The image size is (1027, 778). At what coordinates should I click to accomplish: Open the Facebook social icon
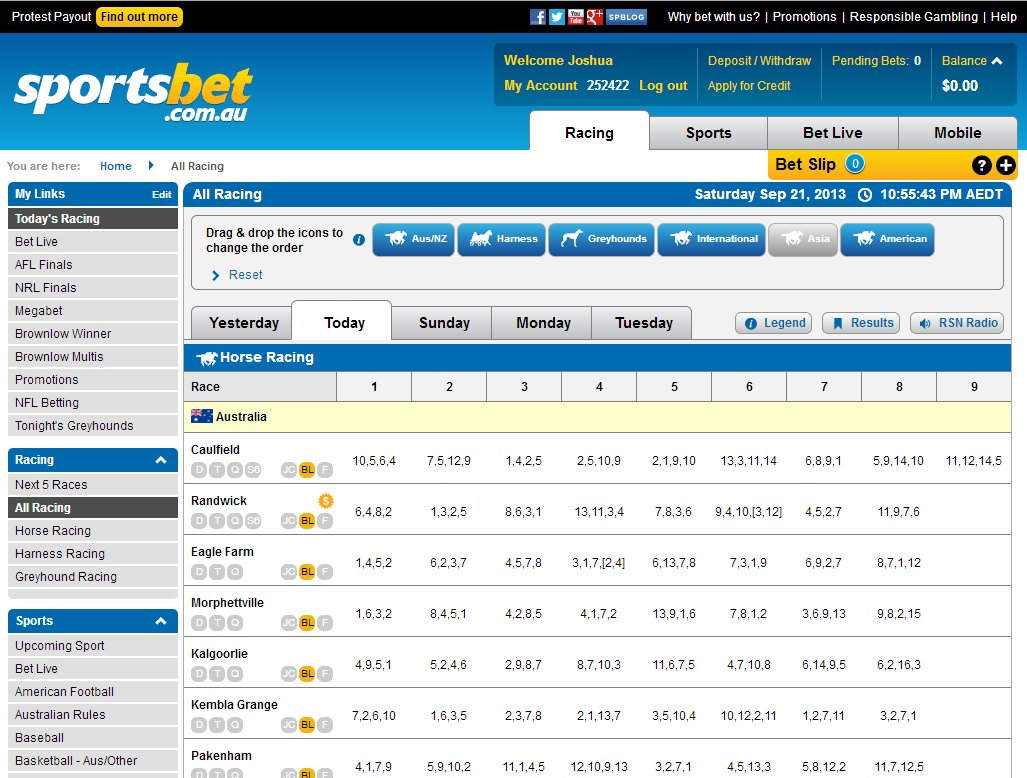pos(538,17)
